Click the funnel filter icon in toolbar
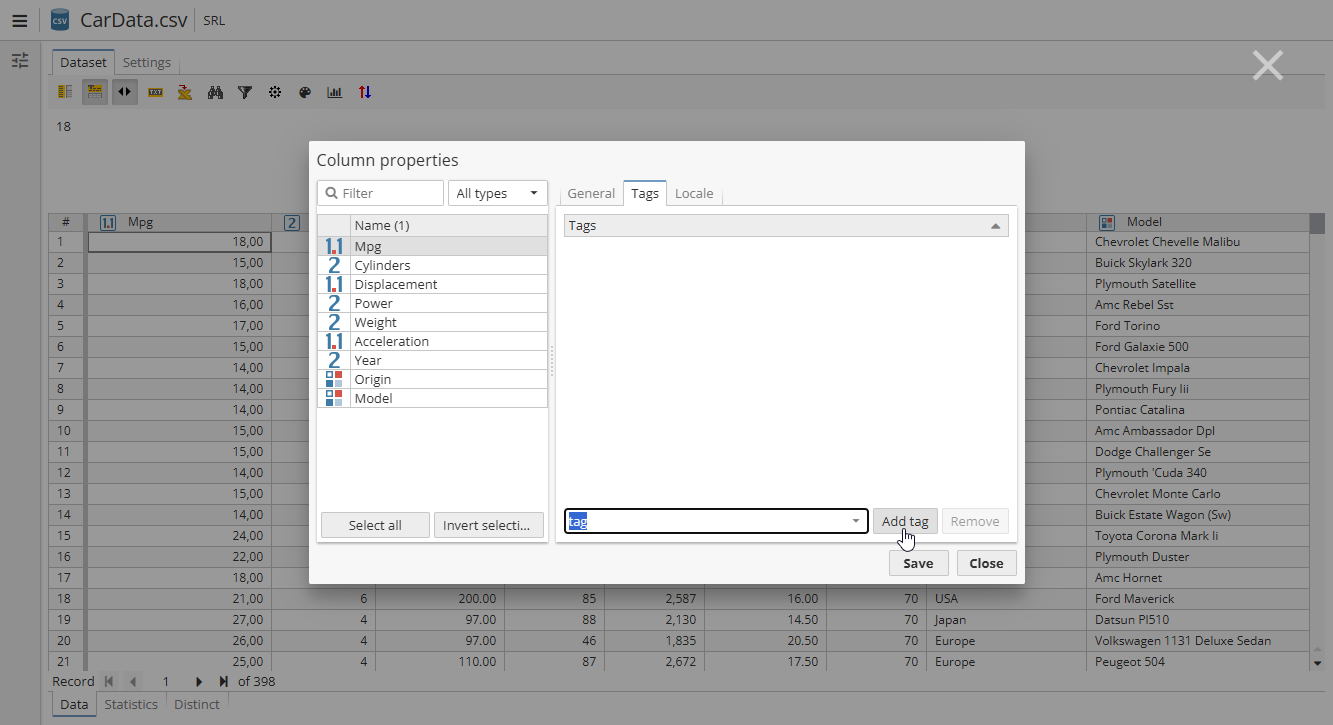 point(245,92)
